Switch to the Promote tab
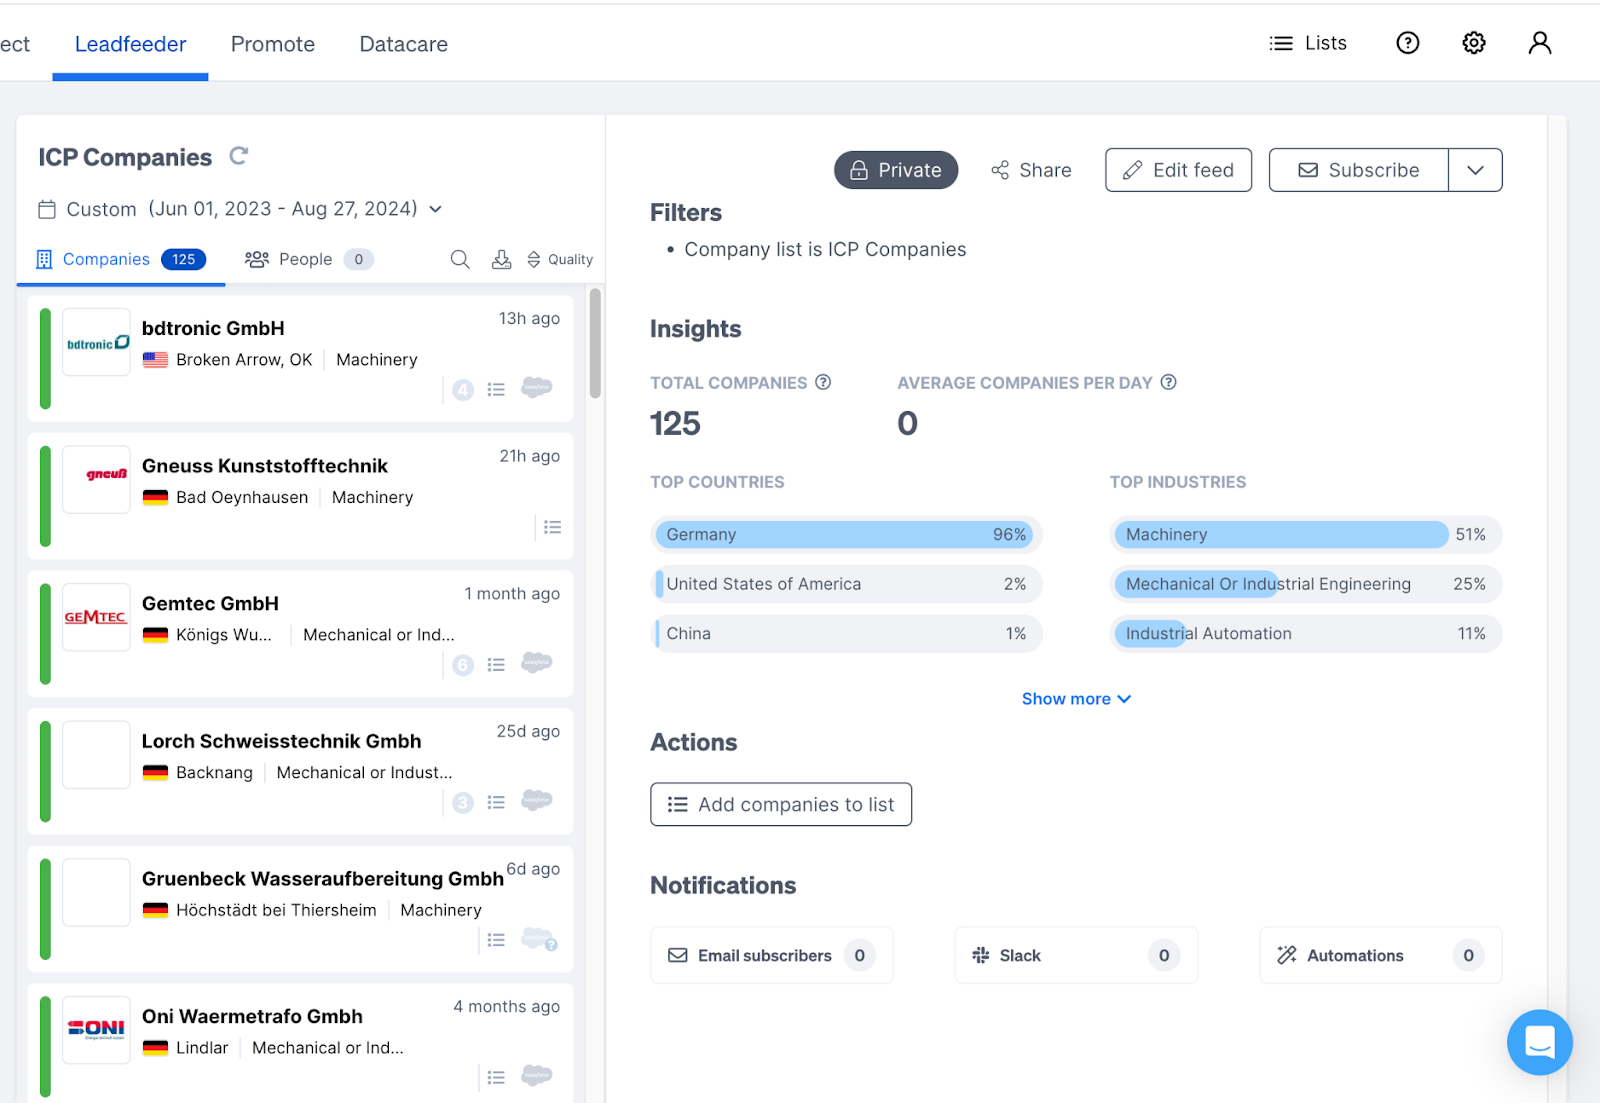Screen dimensions: 1600x1103 pyautogui.click(x=273, y=44)
